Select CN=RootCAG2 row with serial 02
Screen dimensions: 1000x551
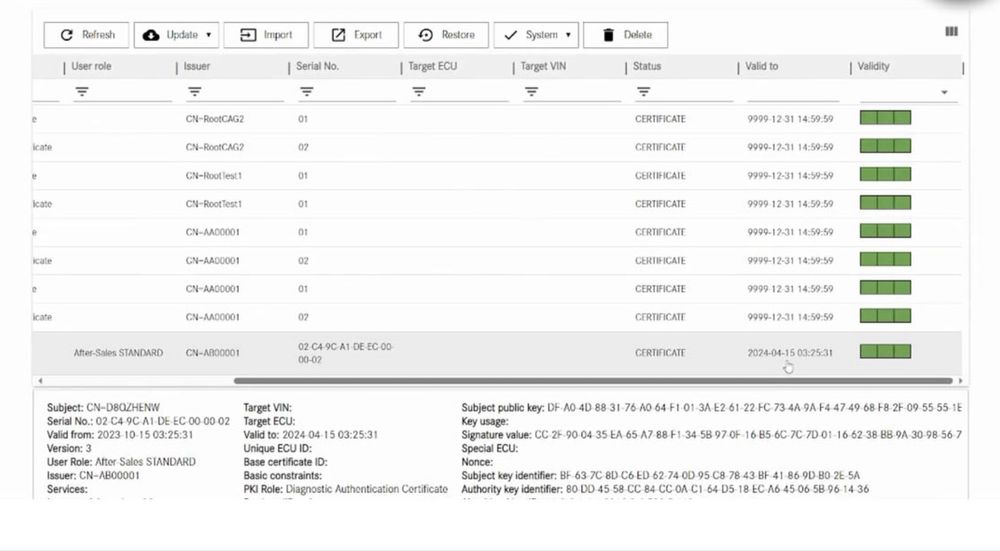click(x=497, y=147)
